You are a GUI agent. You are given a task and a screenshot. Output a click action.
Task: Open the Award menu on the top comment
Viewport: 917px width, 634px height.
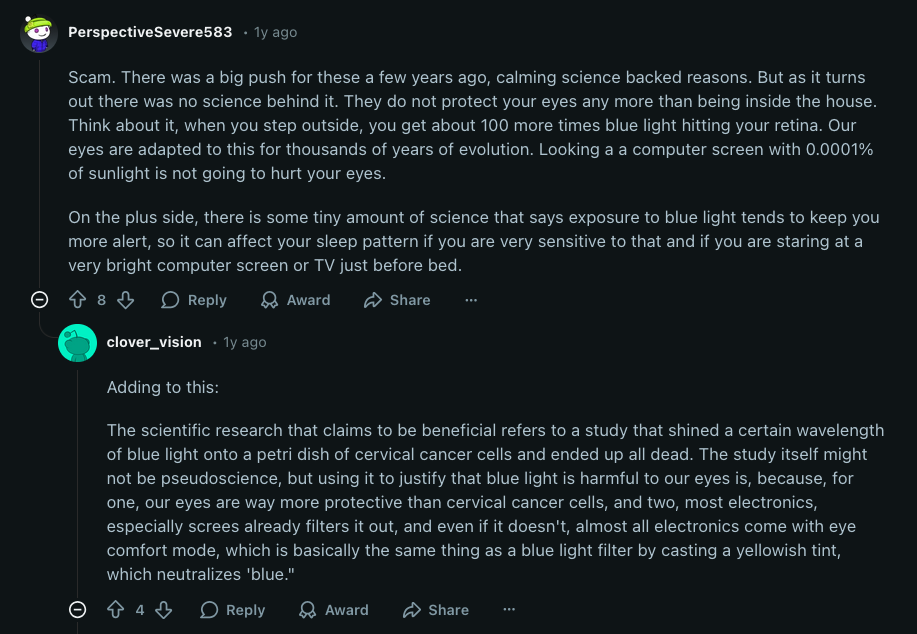point(295,300)
